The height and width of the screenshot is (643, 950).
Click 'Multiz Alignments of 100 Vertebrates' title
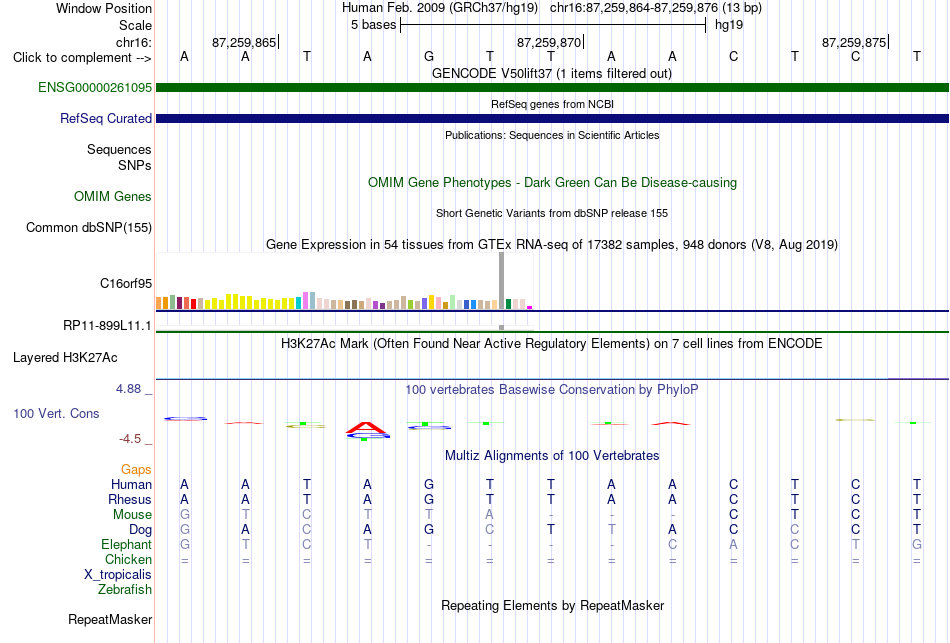click(x=552, y=455)
